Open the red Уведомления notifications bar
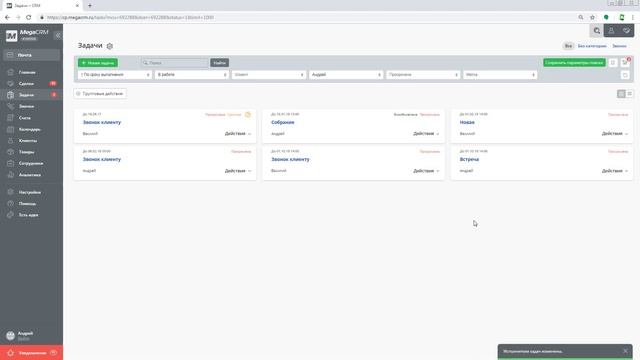640x360 pixels. pyautogui.click(x=31, y=353)
